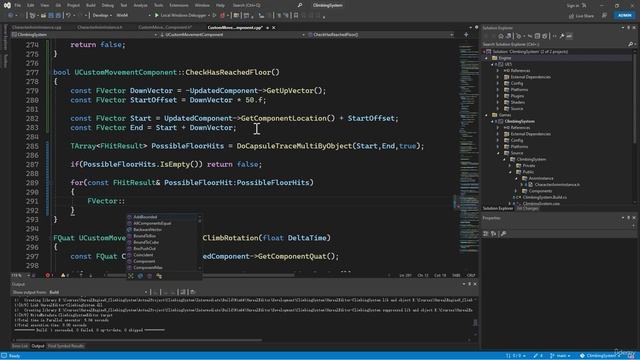Click the Search Solution Explorer field

tap(555, 44)
